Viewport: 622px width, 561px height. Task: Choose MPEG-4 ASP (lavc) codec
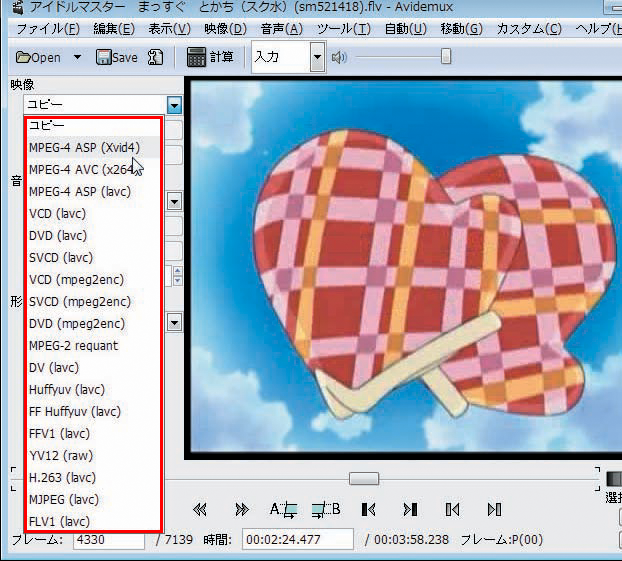[x=93, y=192]
